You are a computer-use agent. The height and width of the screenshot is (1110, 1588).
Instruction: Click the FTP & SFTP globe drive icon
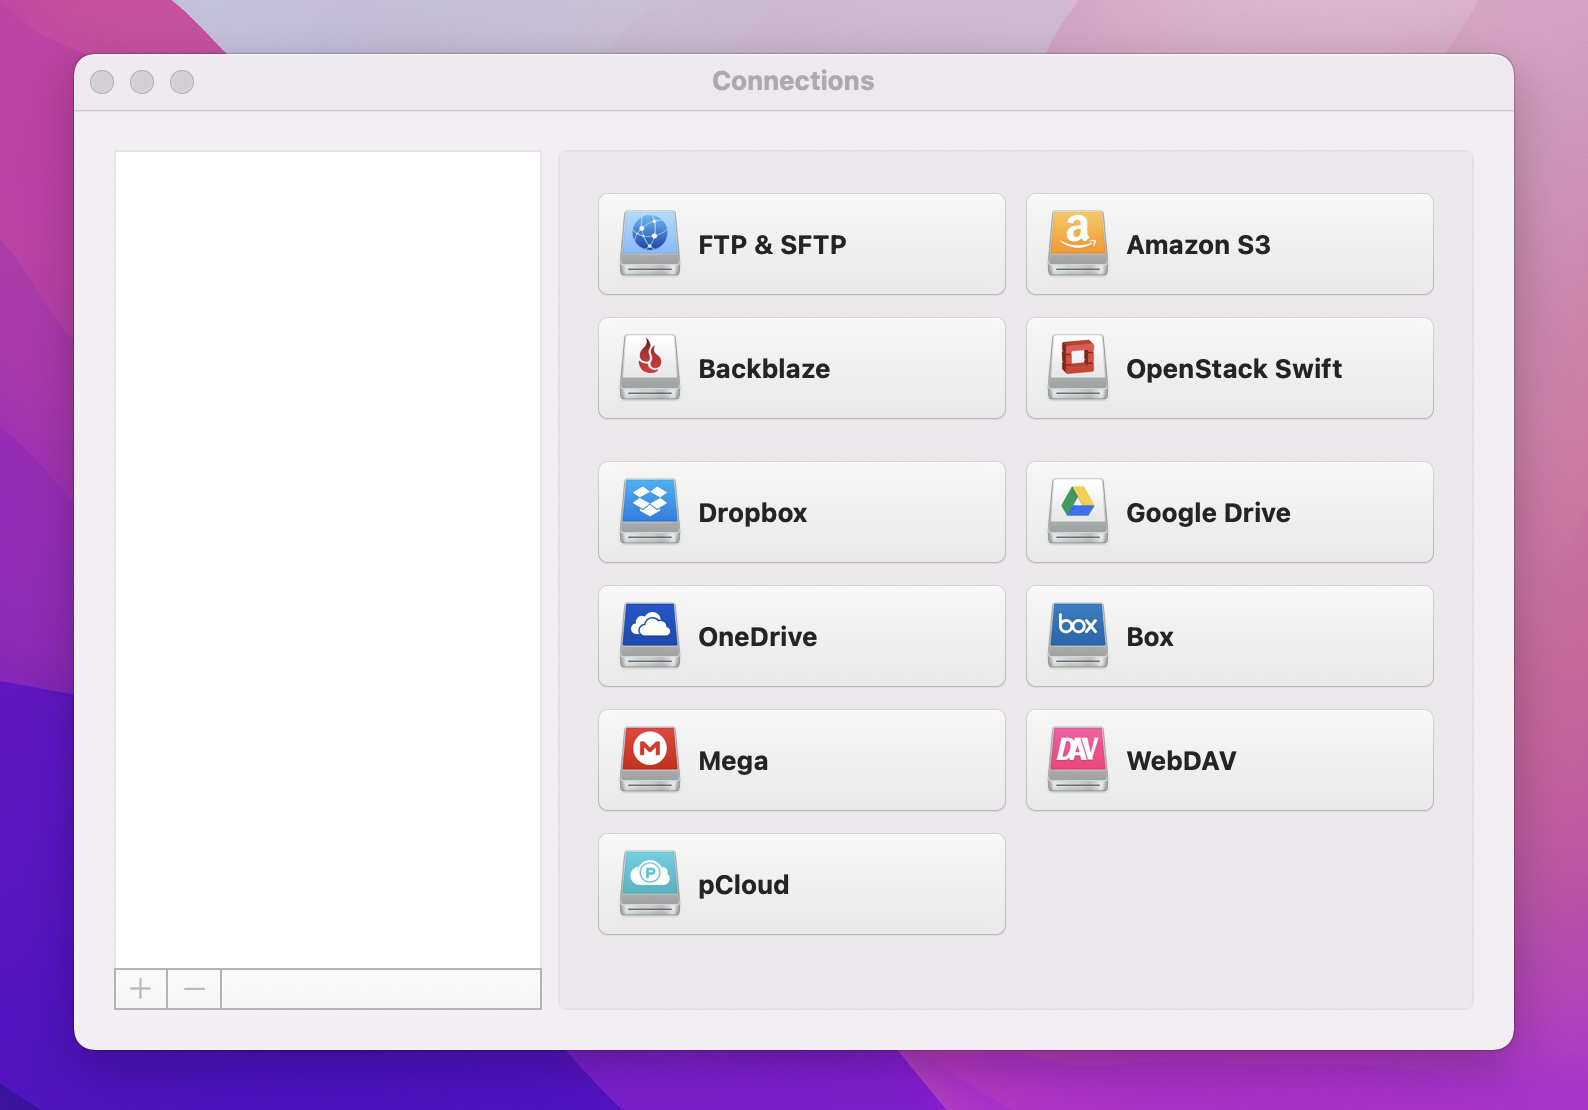pos(650,243)
